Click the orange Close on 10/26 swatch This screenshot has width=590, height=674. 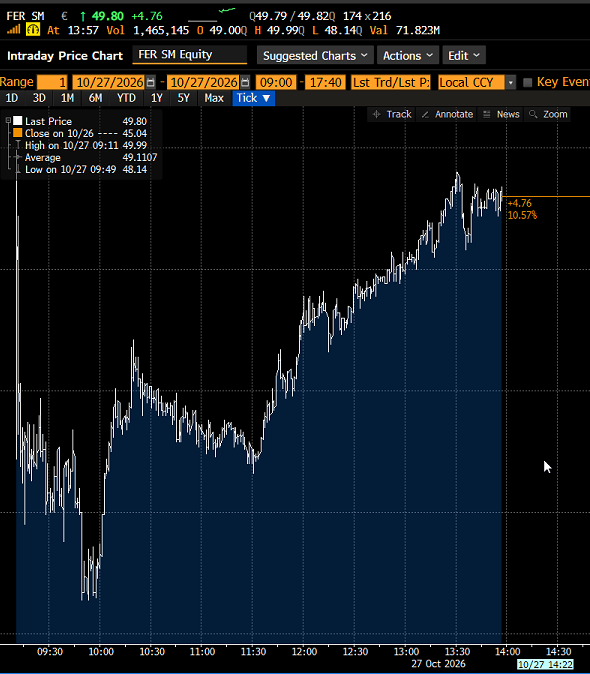click(x=18, y=133)
